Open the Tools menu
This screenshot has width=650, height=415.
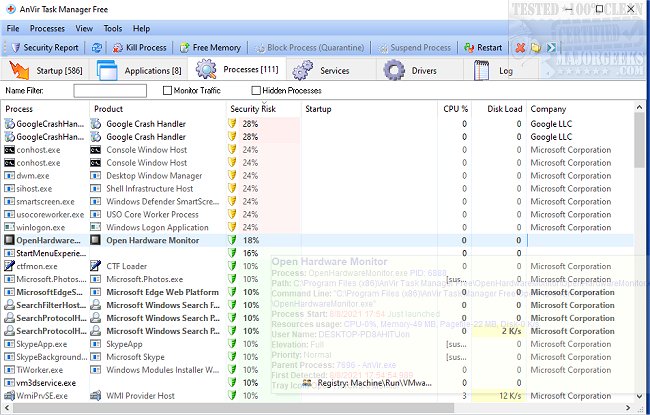(x=113, y=28)
